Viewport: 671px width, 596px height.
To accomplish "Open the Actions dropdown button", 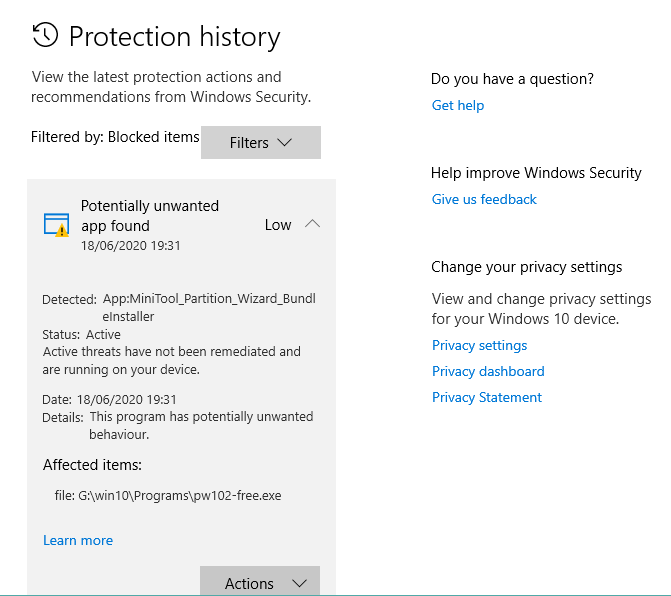I will pyautogui.click(x=260, y=583).
